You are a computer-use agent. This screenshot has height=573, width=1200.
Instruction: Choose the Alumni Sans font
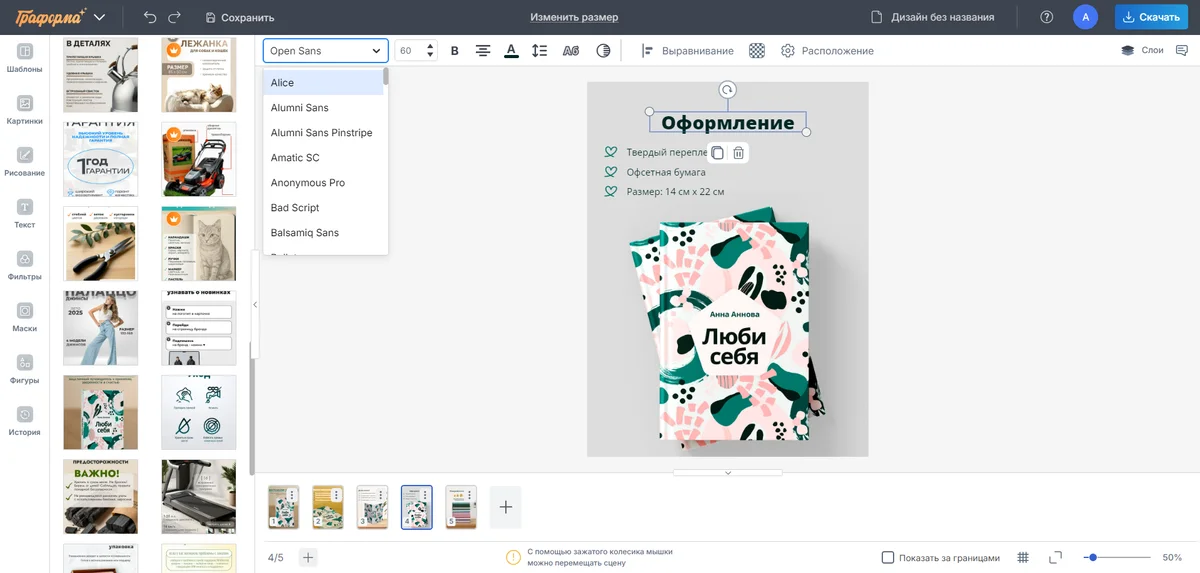click(323, 108)
